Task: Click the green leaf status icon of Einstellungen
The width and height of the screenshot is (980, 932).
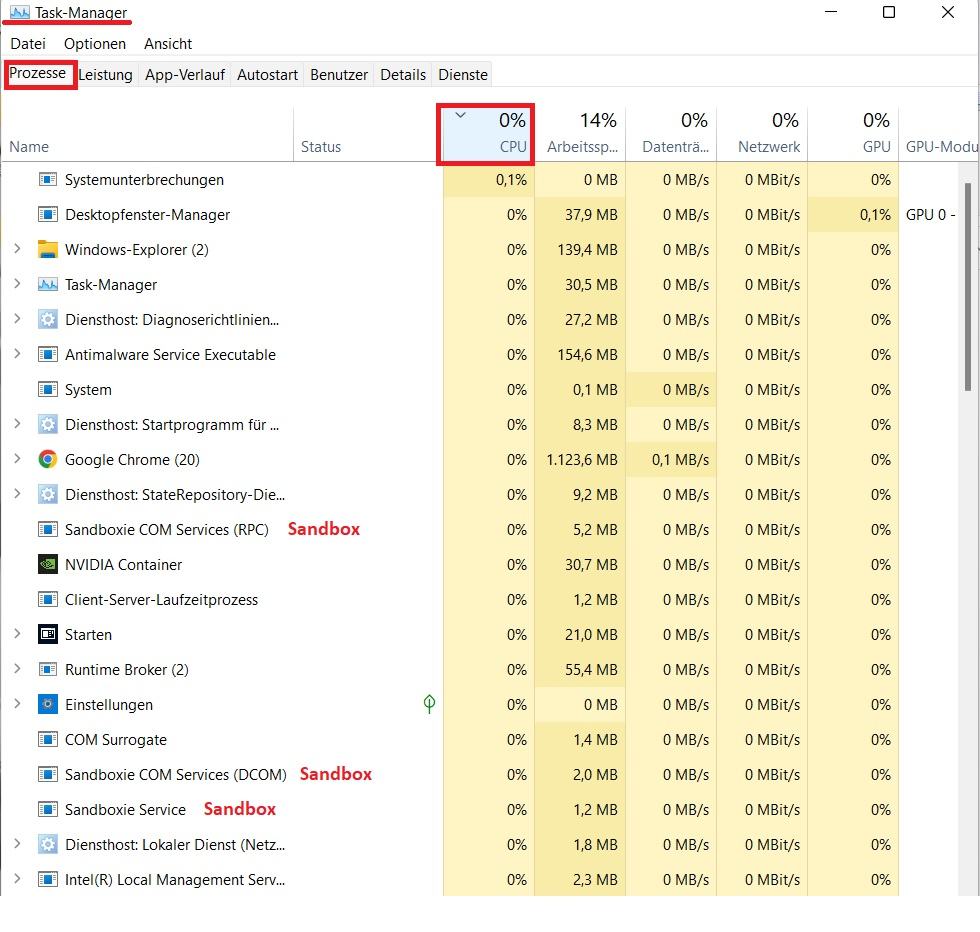Action: (x=429, y=704)
